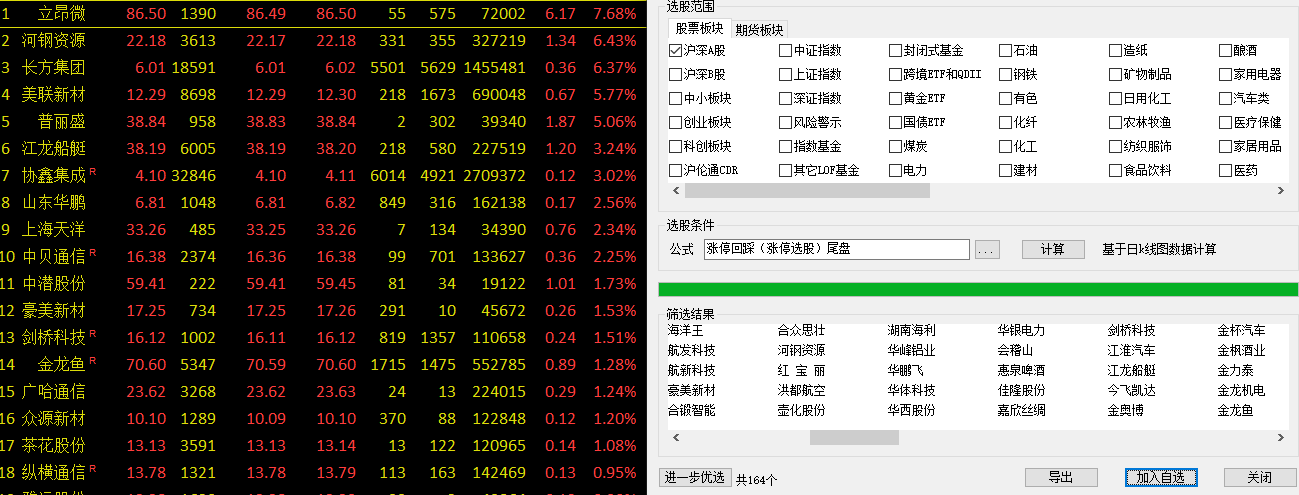The image size is (1299, 495).
Task: Tick the 煤炭 sector checkbox
Action: (x=896, y=146)
